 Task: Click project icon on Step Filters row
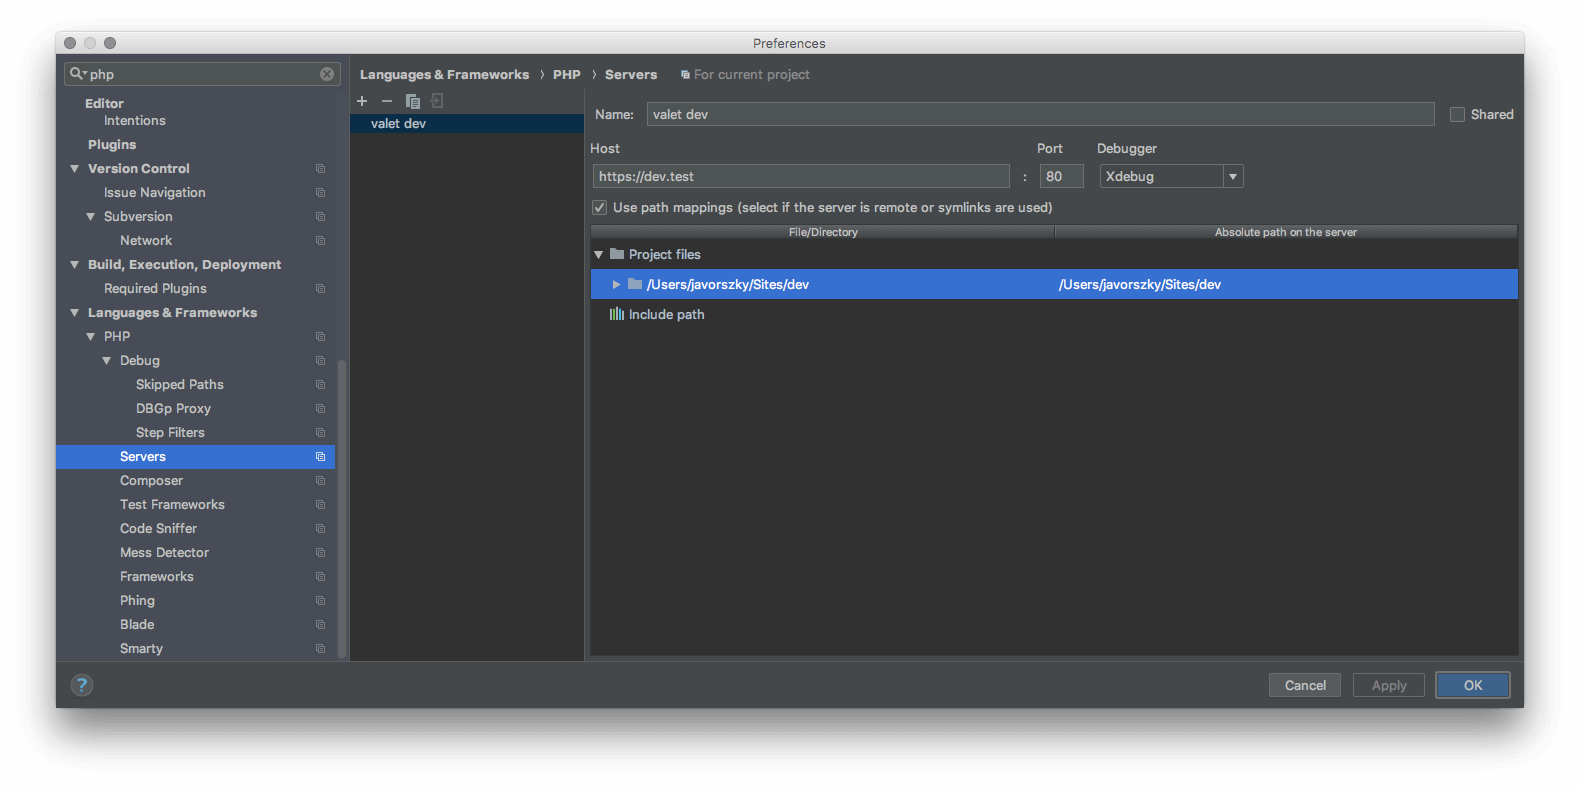tap(321, 433)
